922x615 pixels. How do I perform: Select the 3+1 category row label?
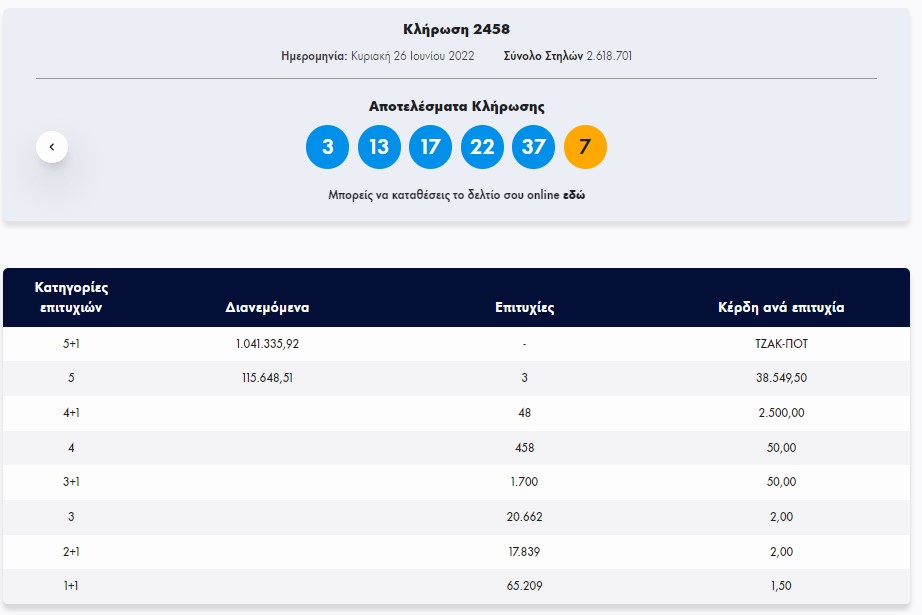pos(71,482)
